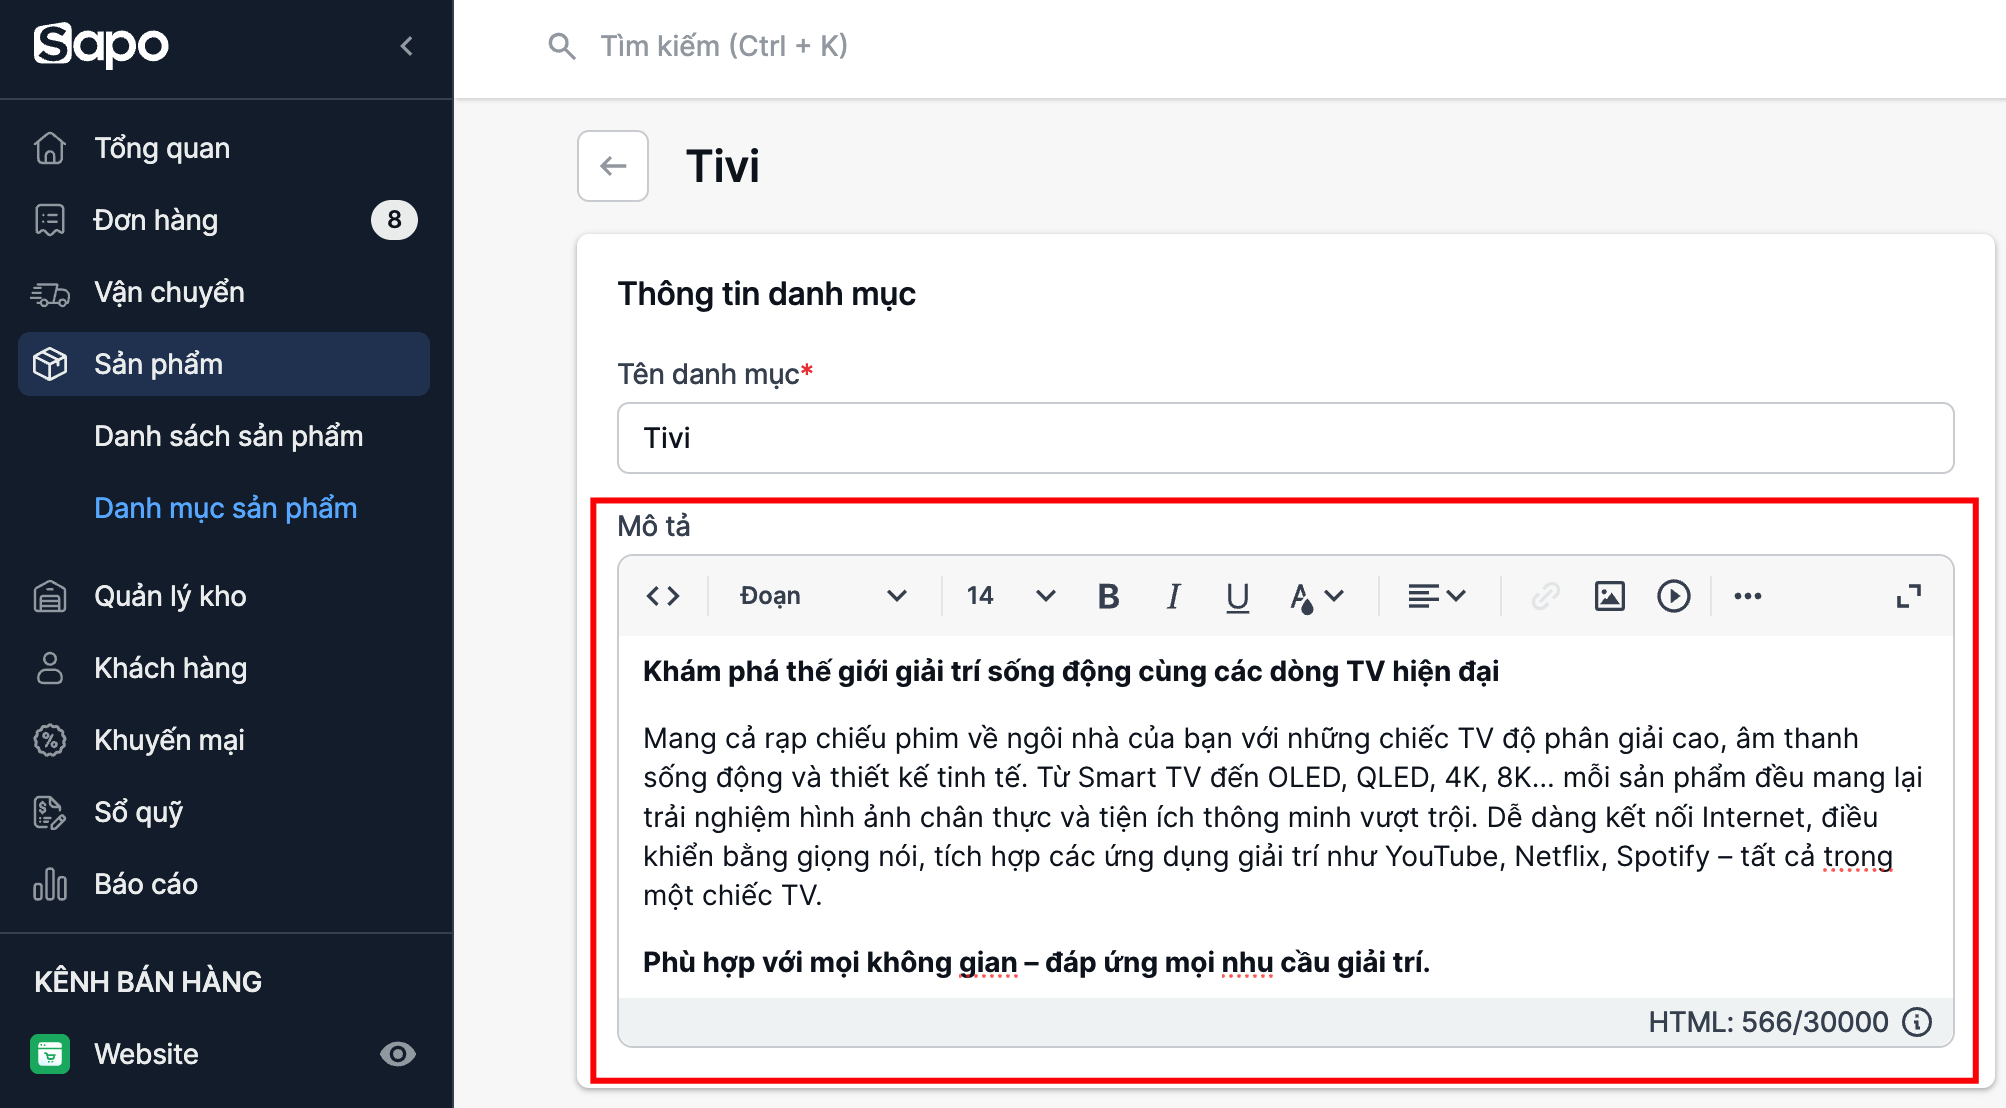Open Danh sách sản phẩm link
2006x1108 pixels.
pyautogui.click(x=228, y=436)
